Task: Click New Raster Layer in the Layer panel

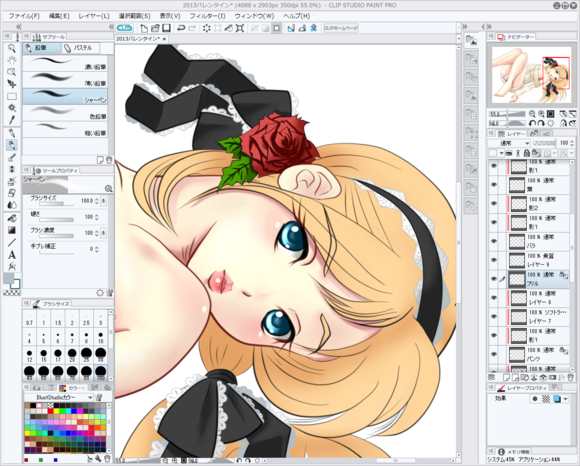Action: pos(506,378)
